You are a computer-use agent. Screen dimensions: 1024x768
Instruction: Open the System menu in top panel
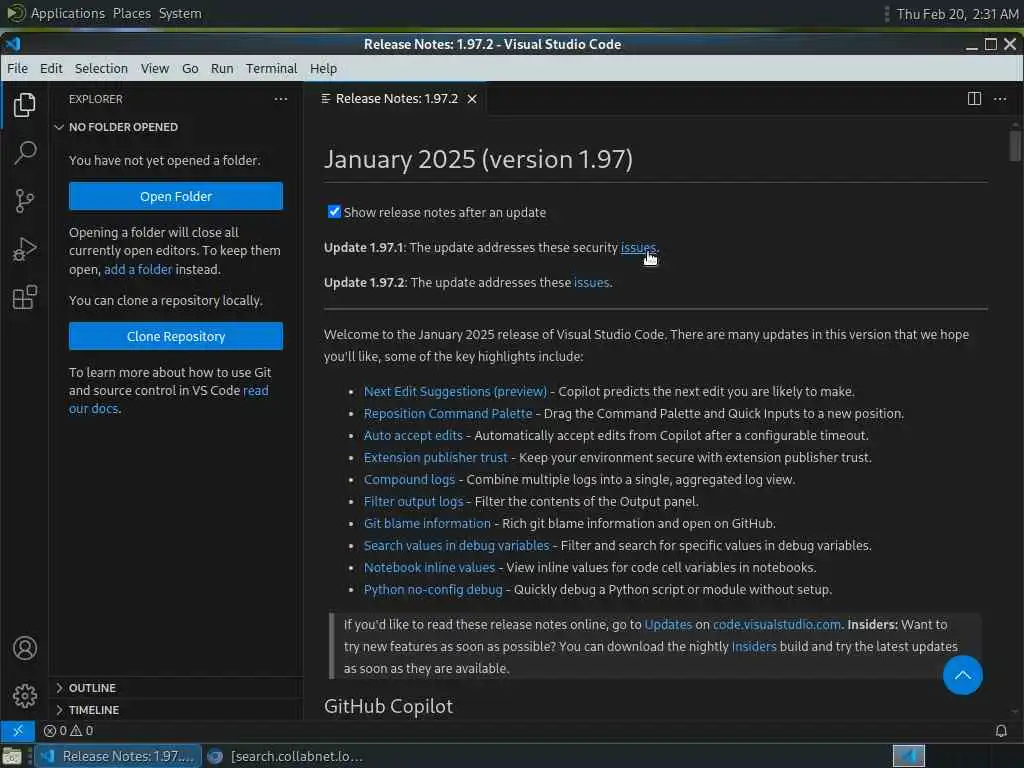tap(180, 13)
